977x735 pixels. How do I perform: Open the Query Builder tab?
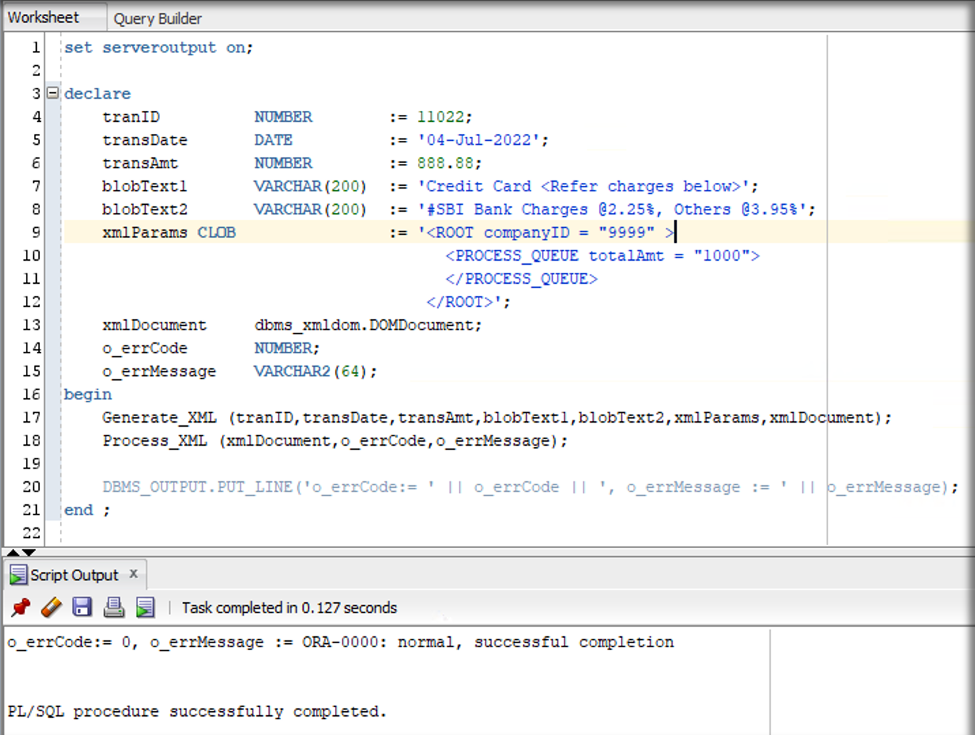(x=157, y=18)
